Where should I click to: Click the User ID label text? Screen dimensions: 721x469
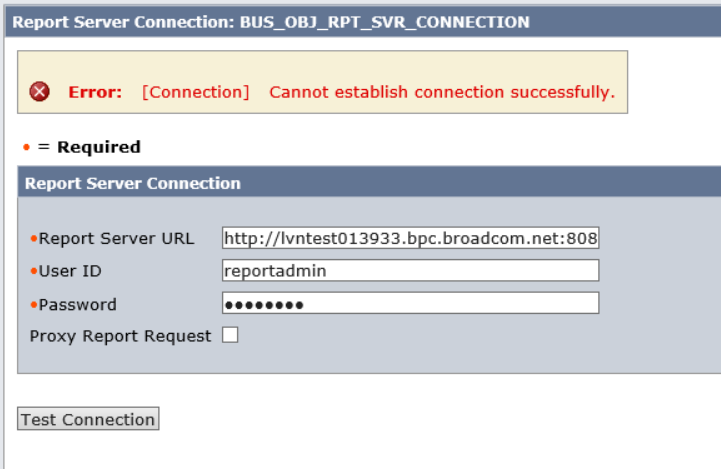(70, 271)
